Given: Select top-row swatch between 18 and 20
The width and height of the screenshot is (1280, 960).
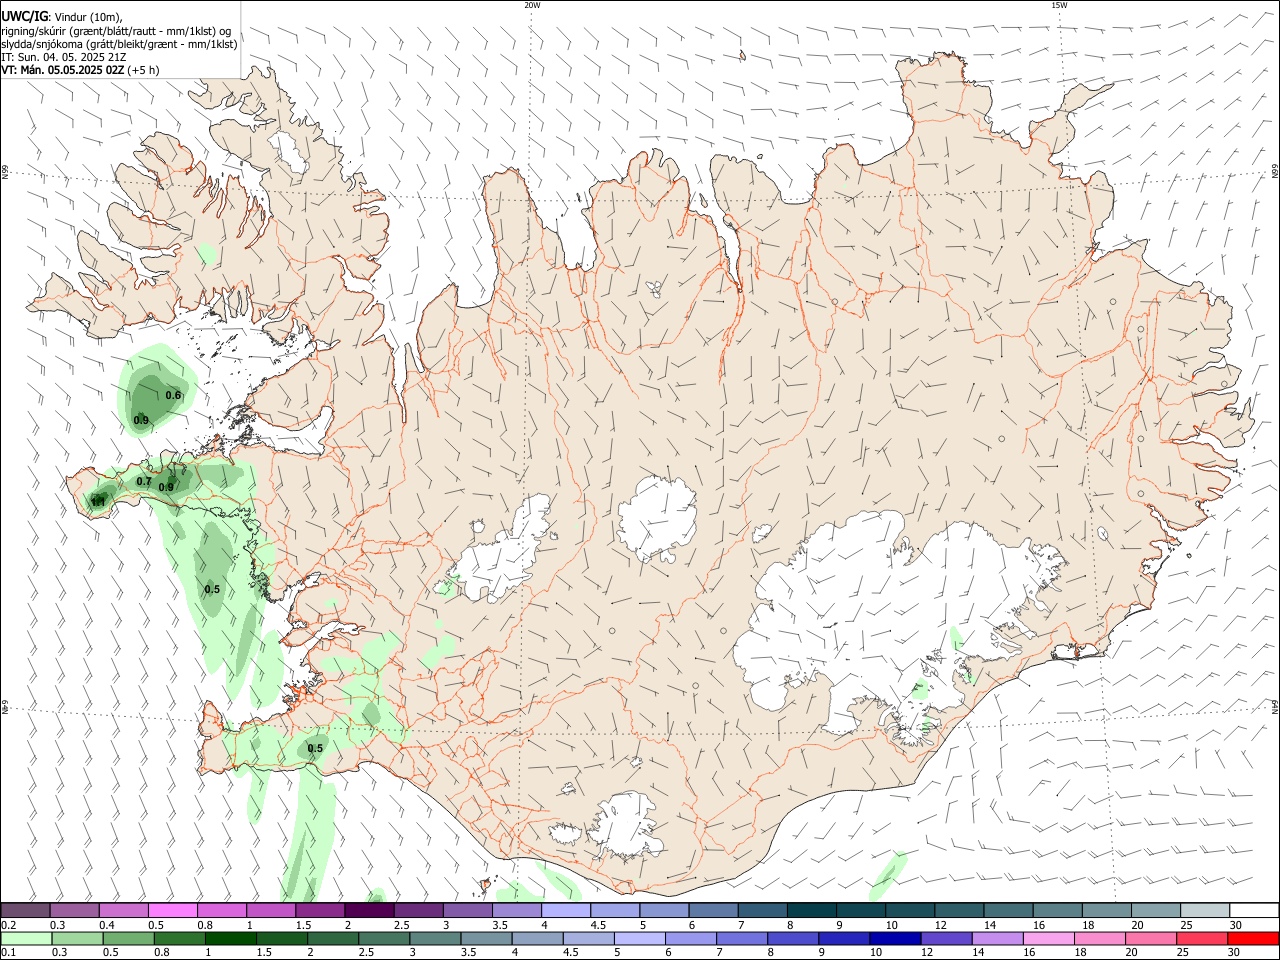Looking at the screenshot, I should pyautogui.click(x=1108, y=910).
